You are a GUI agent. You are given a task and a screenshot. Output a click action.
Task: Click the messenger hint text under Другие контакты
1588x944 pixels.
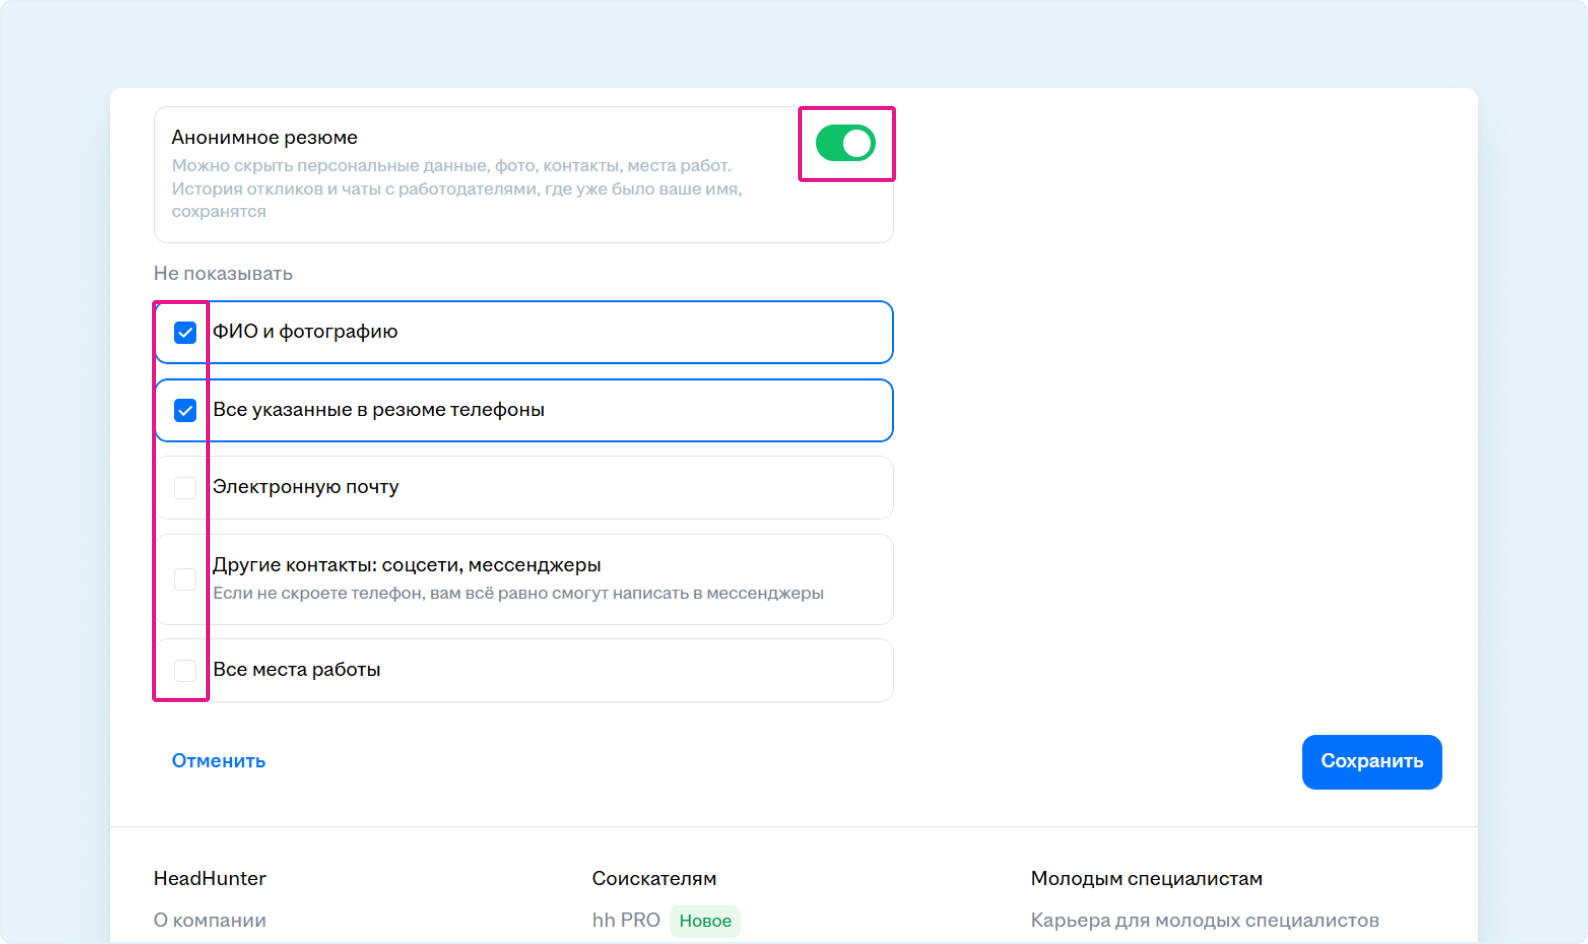point(518,593)
